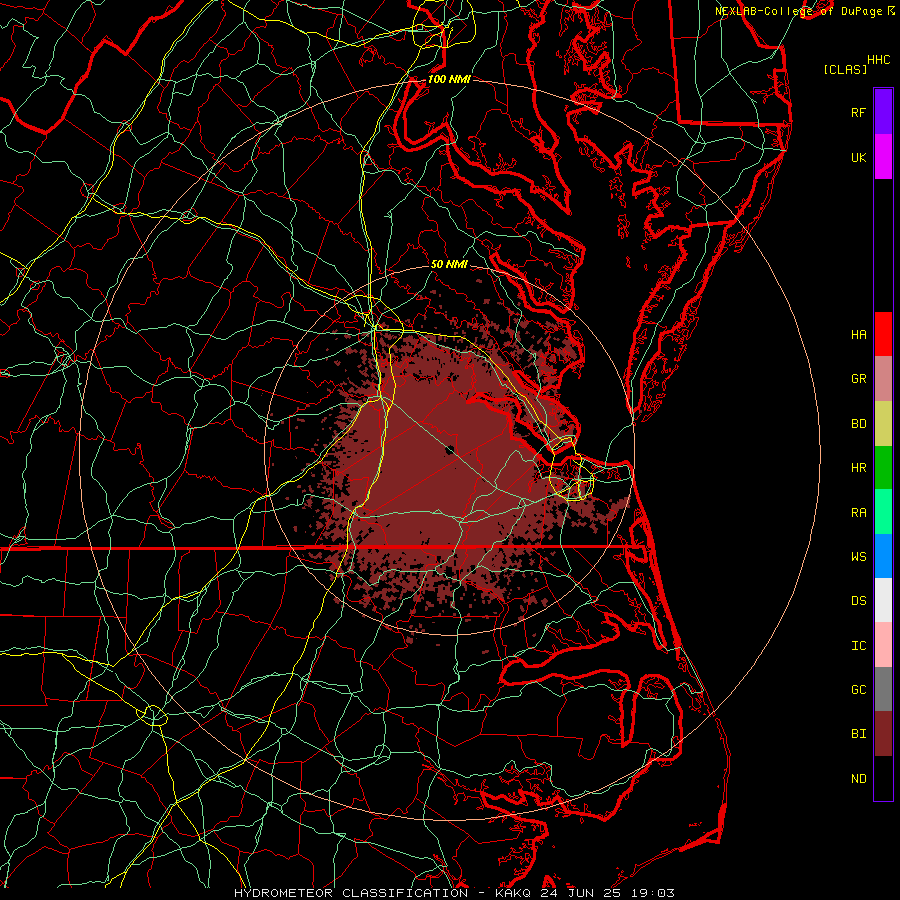Select the GR pink legend swatch

(883, 379)
